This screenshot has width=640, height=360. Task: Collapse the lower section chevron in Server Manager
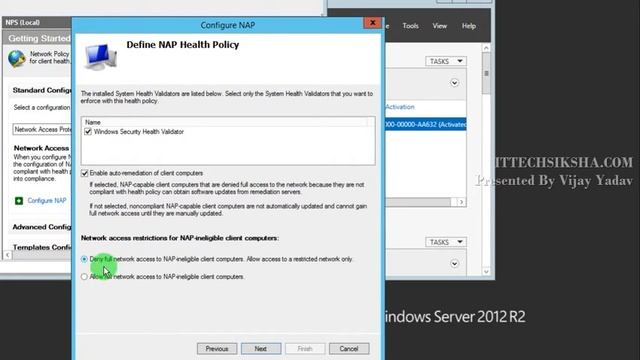click(454, 264)
